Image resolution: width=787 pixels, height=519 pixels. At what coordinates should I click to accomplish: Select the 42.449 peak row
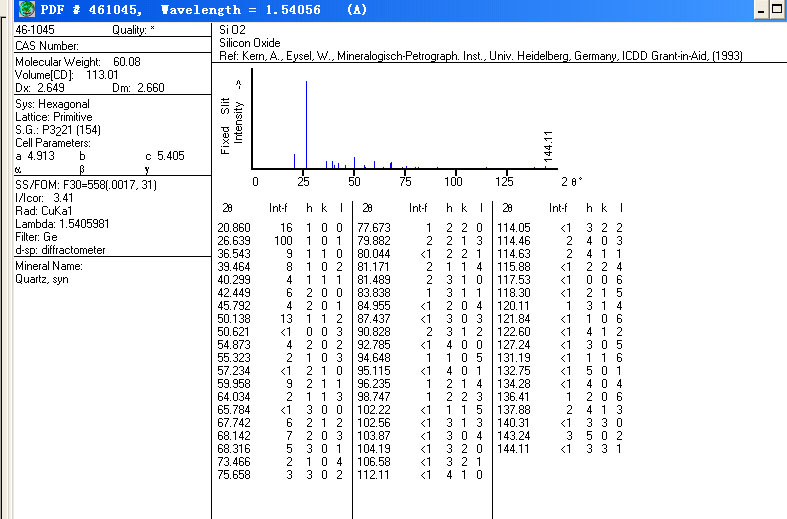[281, 293]
